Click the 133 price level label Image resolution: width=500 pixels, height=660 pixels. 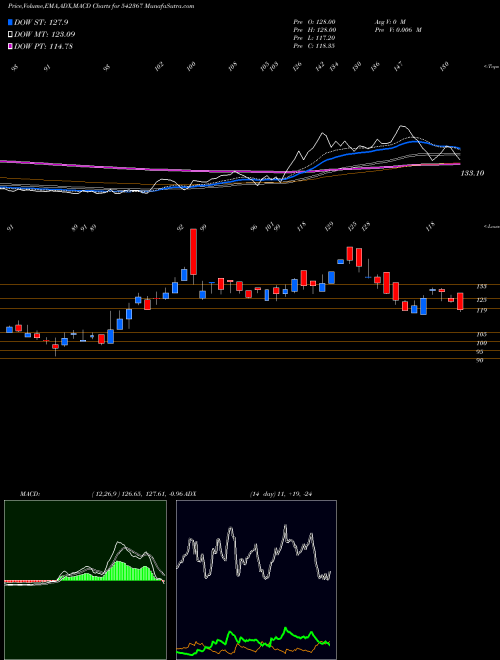click(x=481, y=287)
